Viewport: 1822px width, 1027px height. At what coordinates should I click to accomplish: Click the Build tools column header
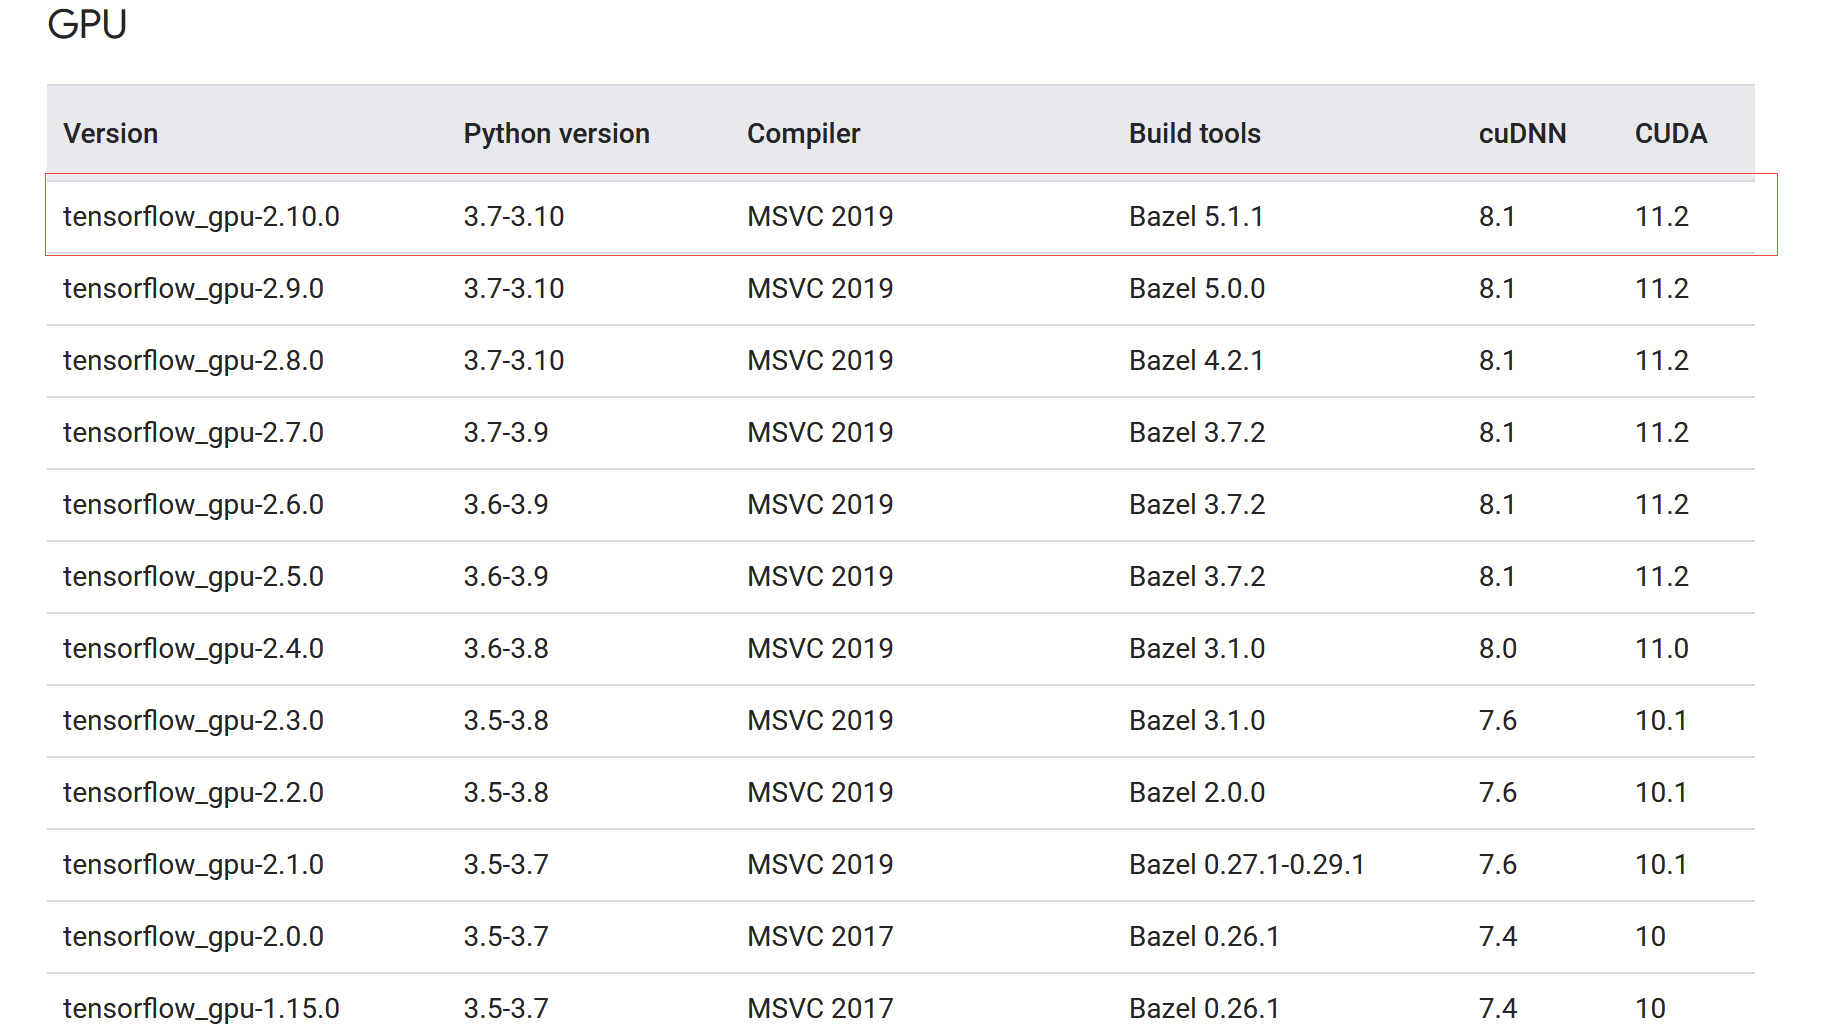(1194, 133)
